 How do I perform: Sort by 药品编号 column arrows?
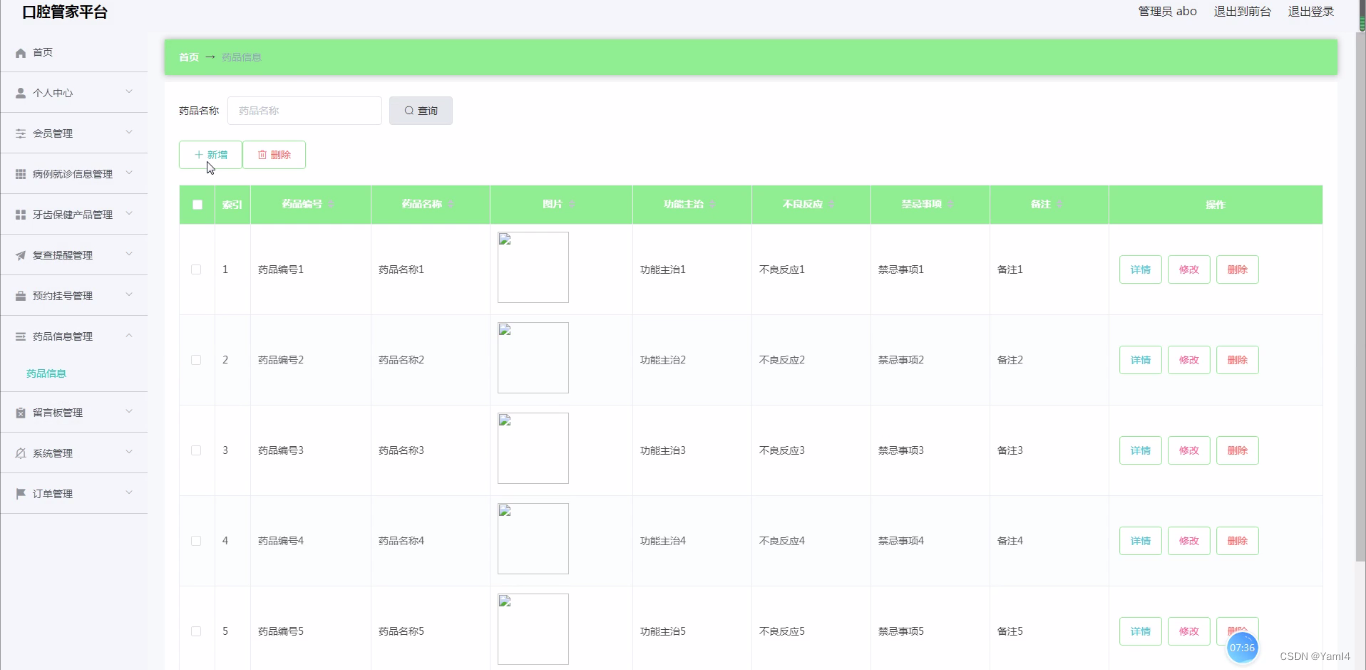[330, 204]
